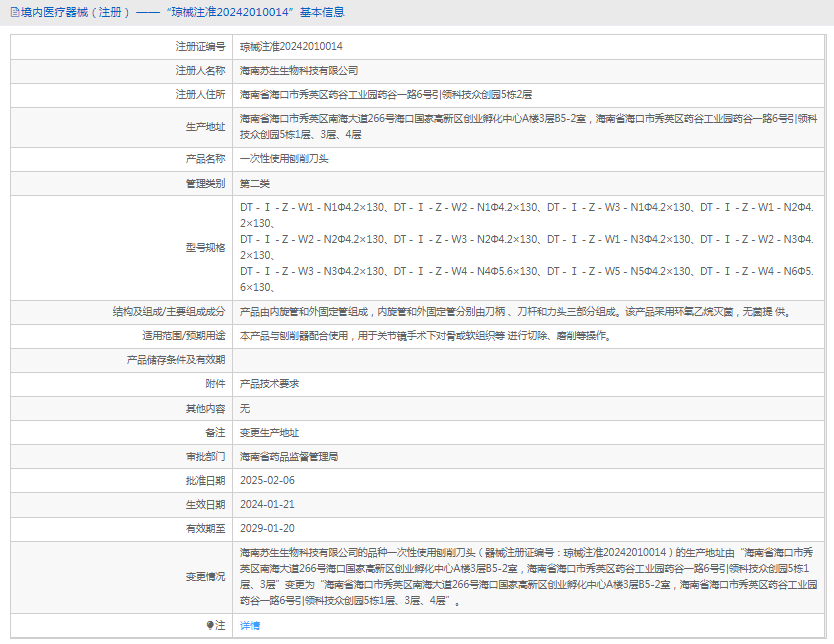Click the 产品名称 row label
The width and height of the screenshot is (834, 644).
point(205,158)
